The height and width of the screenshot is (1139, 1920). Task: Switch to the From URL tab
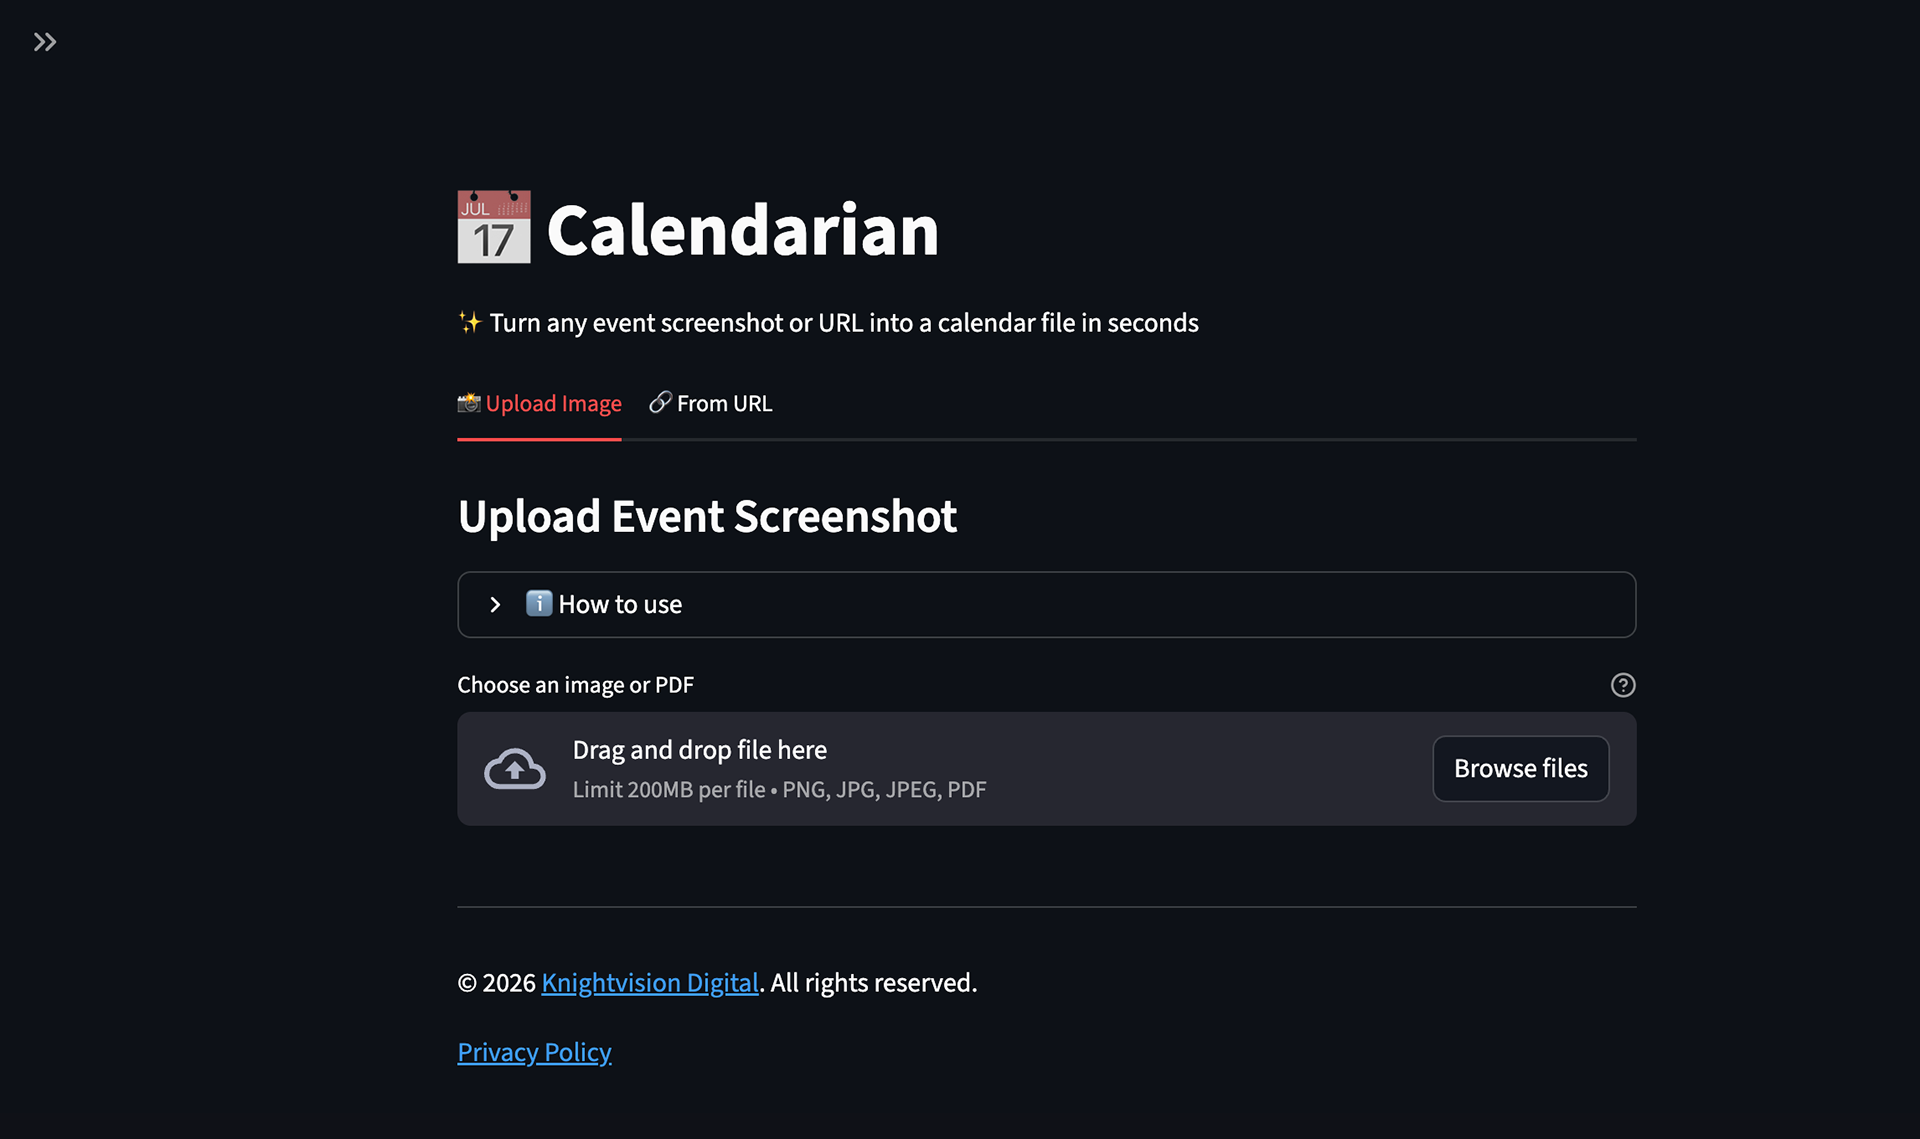coord(724,404)
